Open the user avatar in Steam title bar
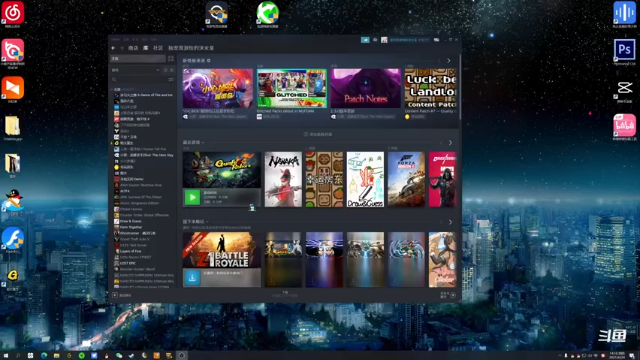640x360 pixels. (x=384, y=40)
